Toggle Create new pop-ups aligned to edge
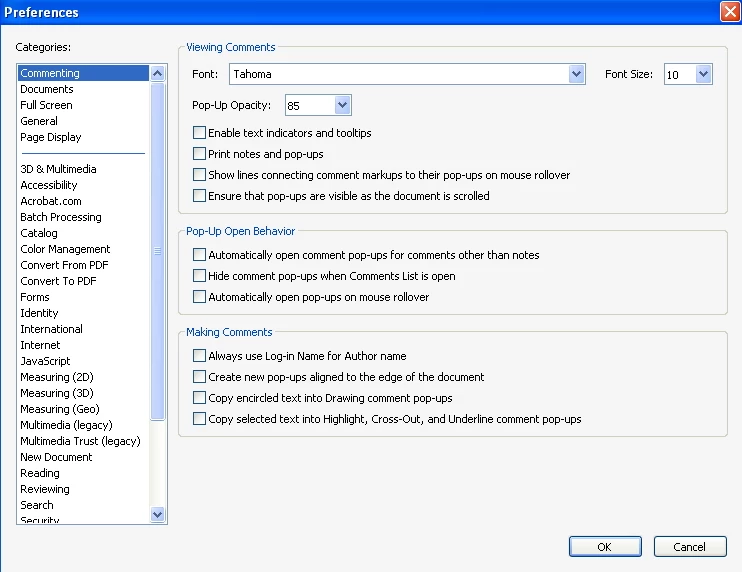742x572 pixels. [x=199, y=377]
